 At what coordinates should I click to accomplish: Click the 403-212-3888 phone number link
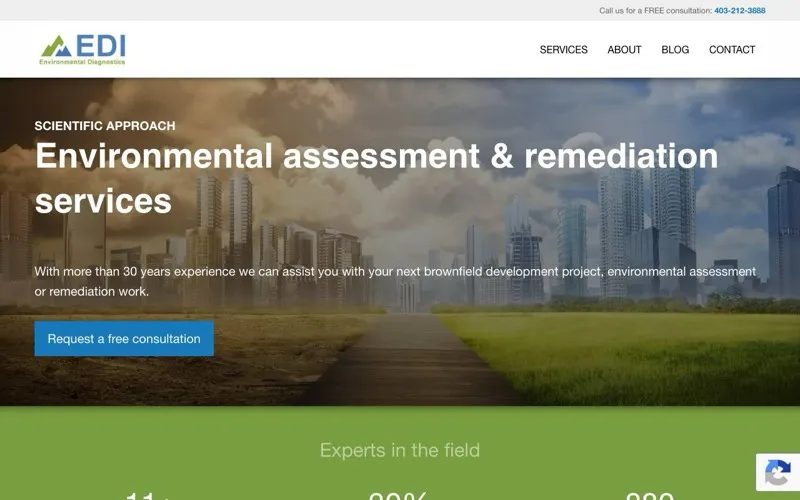pyautogui.click(x=740, y=10)
